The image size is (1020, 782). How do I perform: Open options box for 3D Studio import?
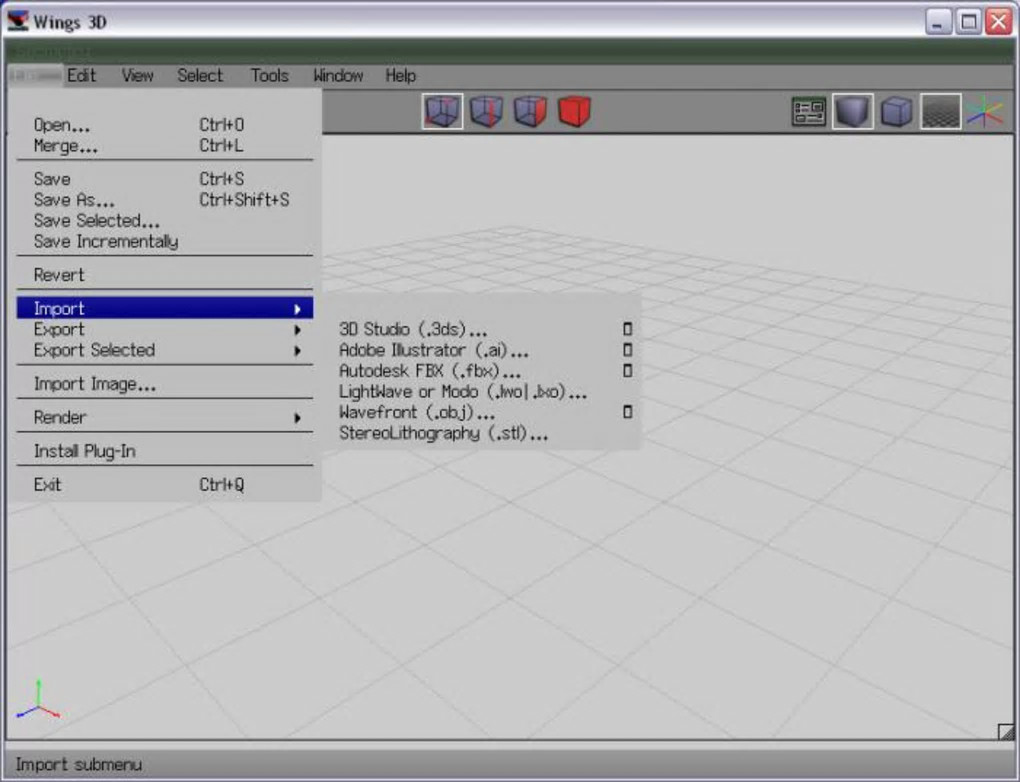click(627, 329)
